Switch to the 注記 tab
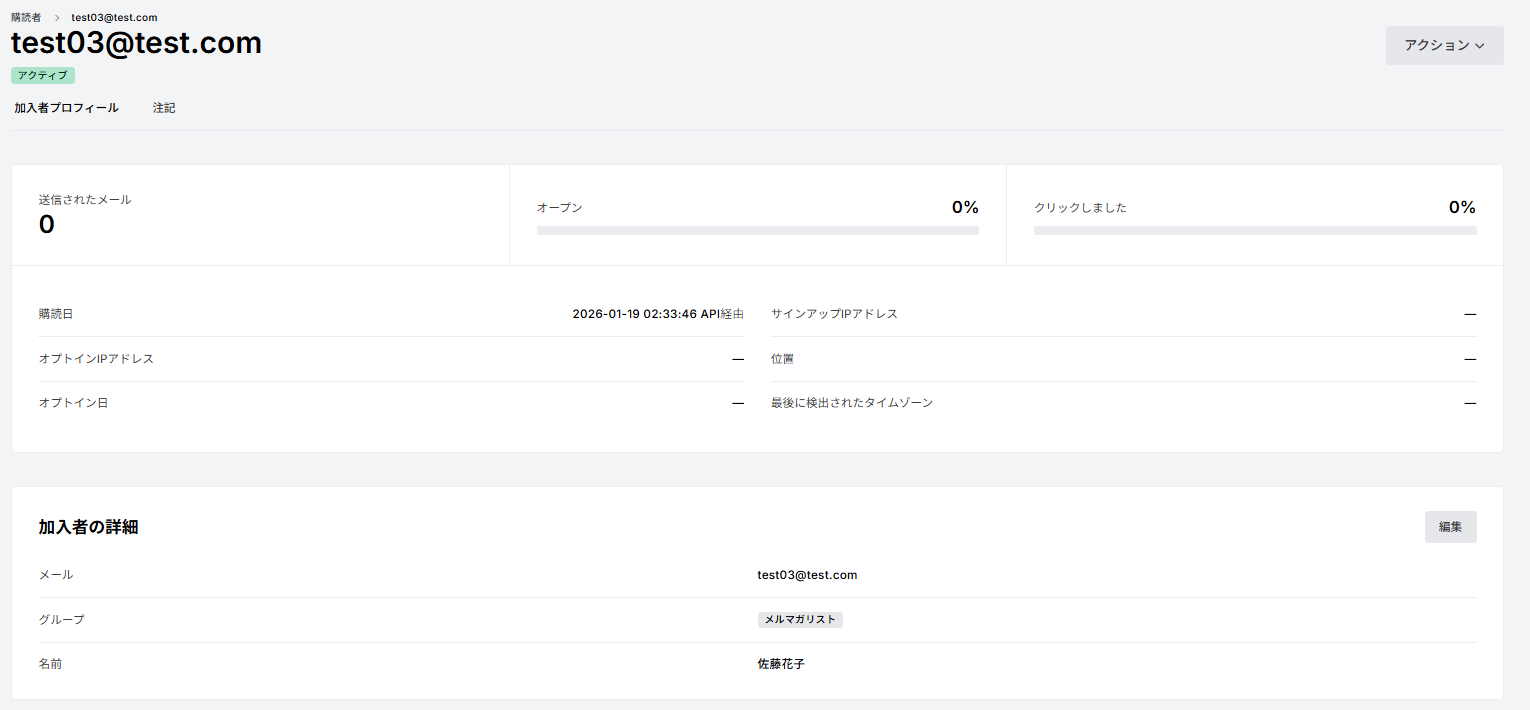This screenshot has width=1530, height=710. point(164,108)
